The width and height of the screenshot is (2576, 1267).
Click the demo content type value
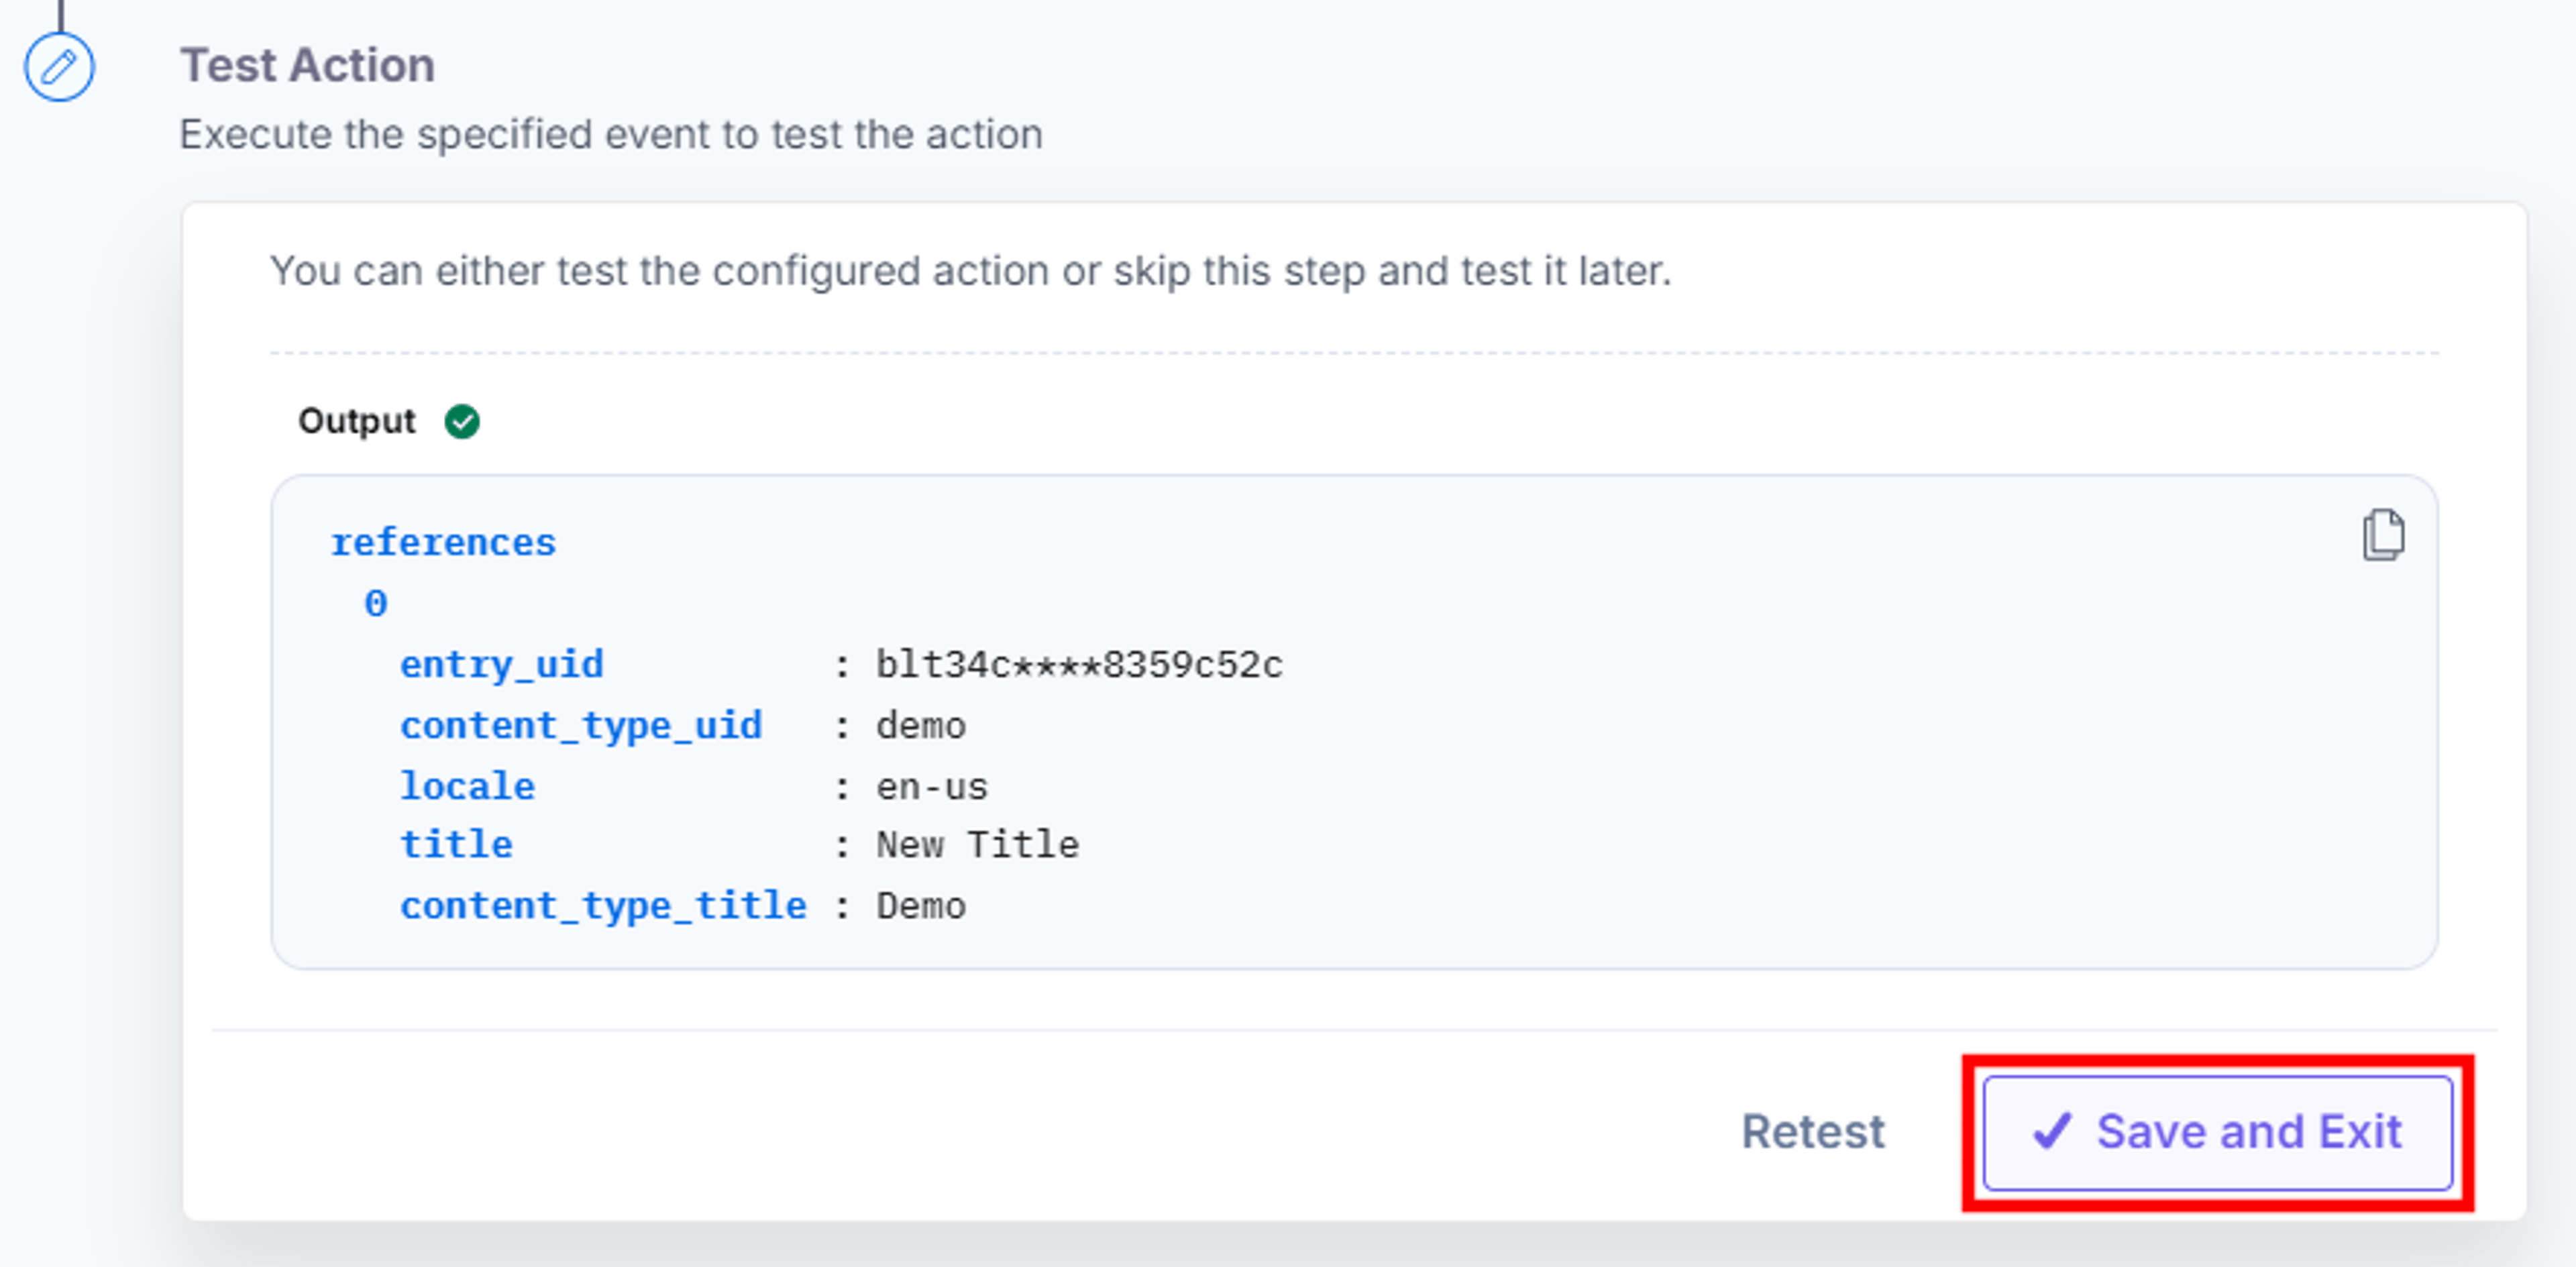tap(921, 726)
